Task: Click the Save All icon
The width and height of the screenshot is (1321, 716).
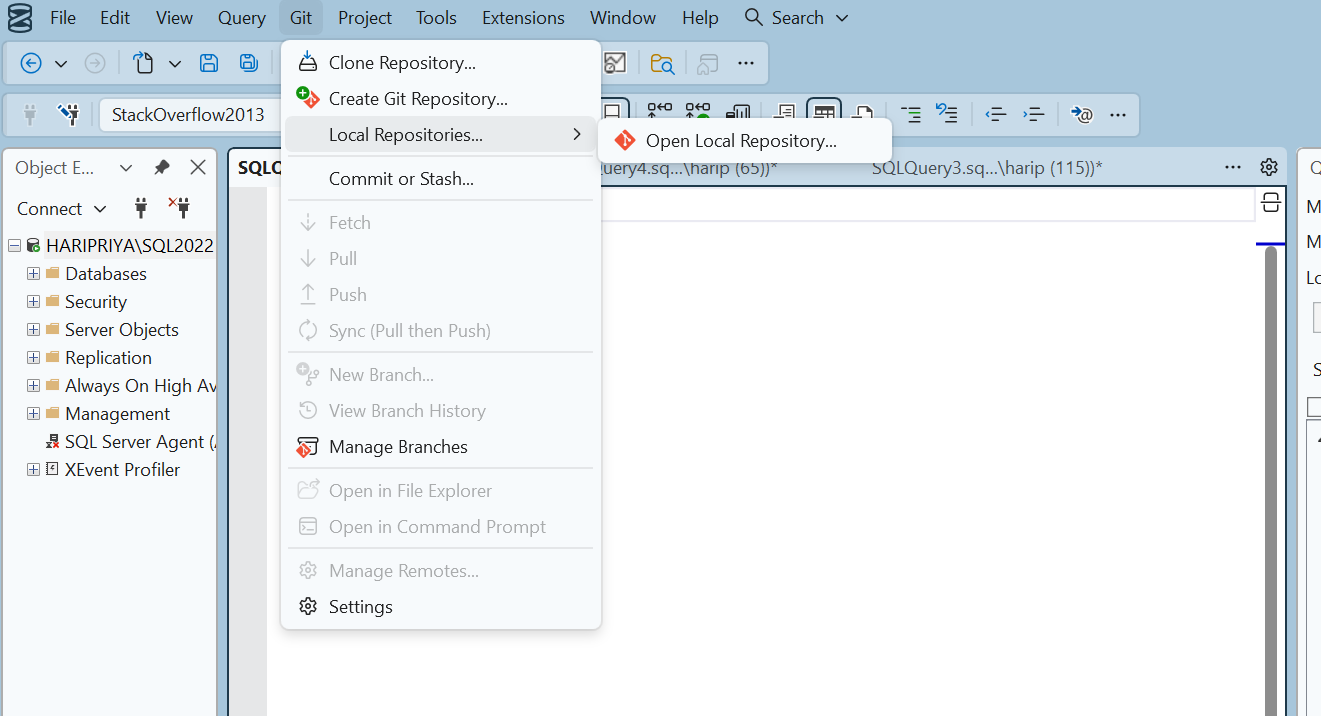Action: (x=249, y=63)
